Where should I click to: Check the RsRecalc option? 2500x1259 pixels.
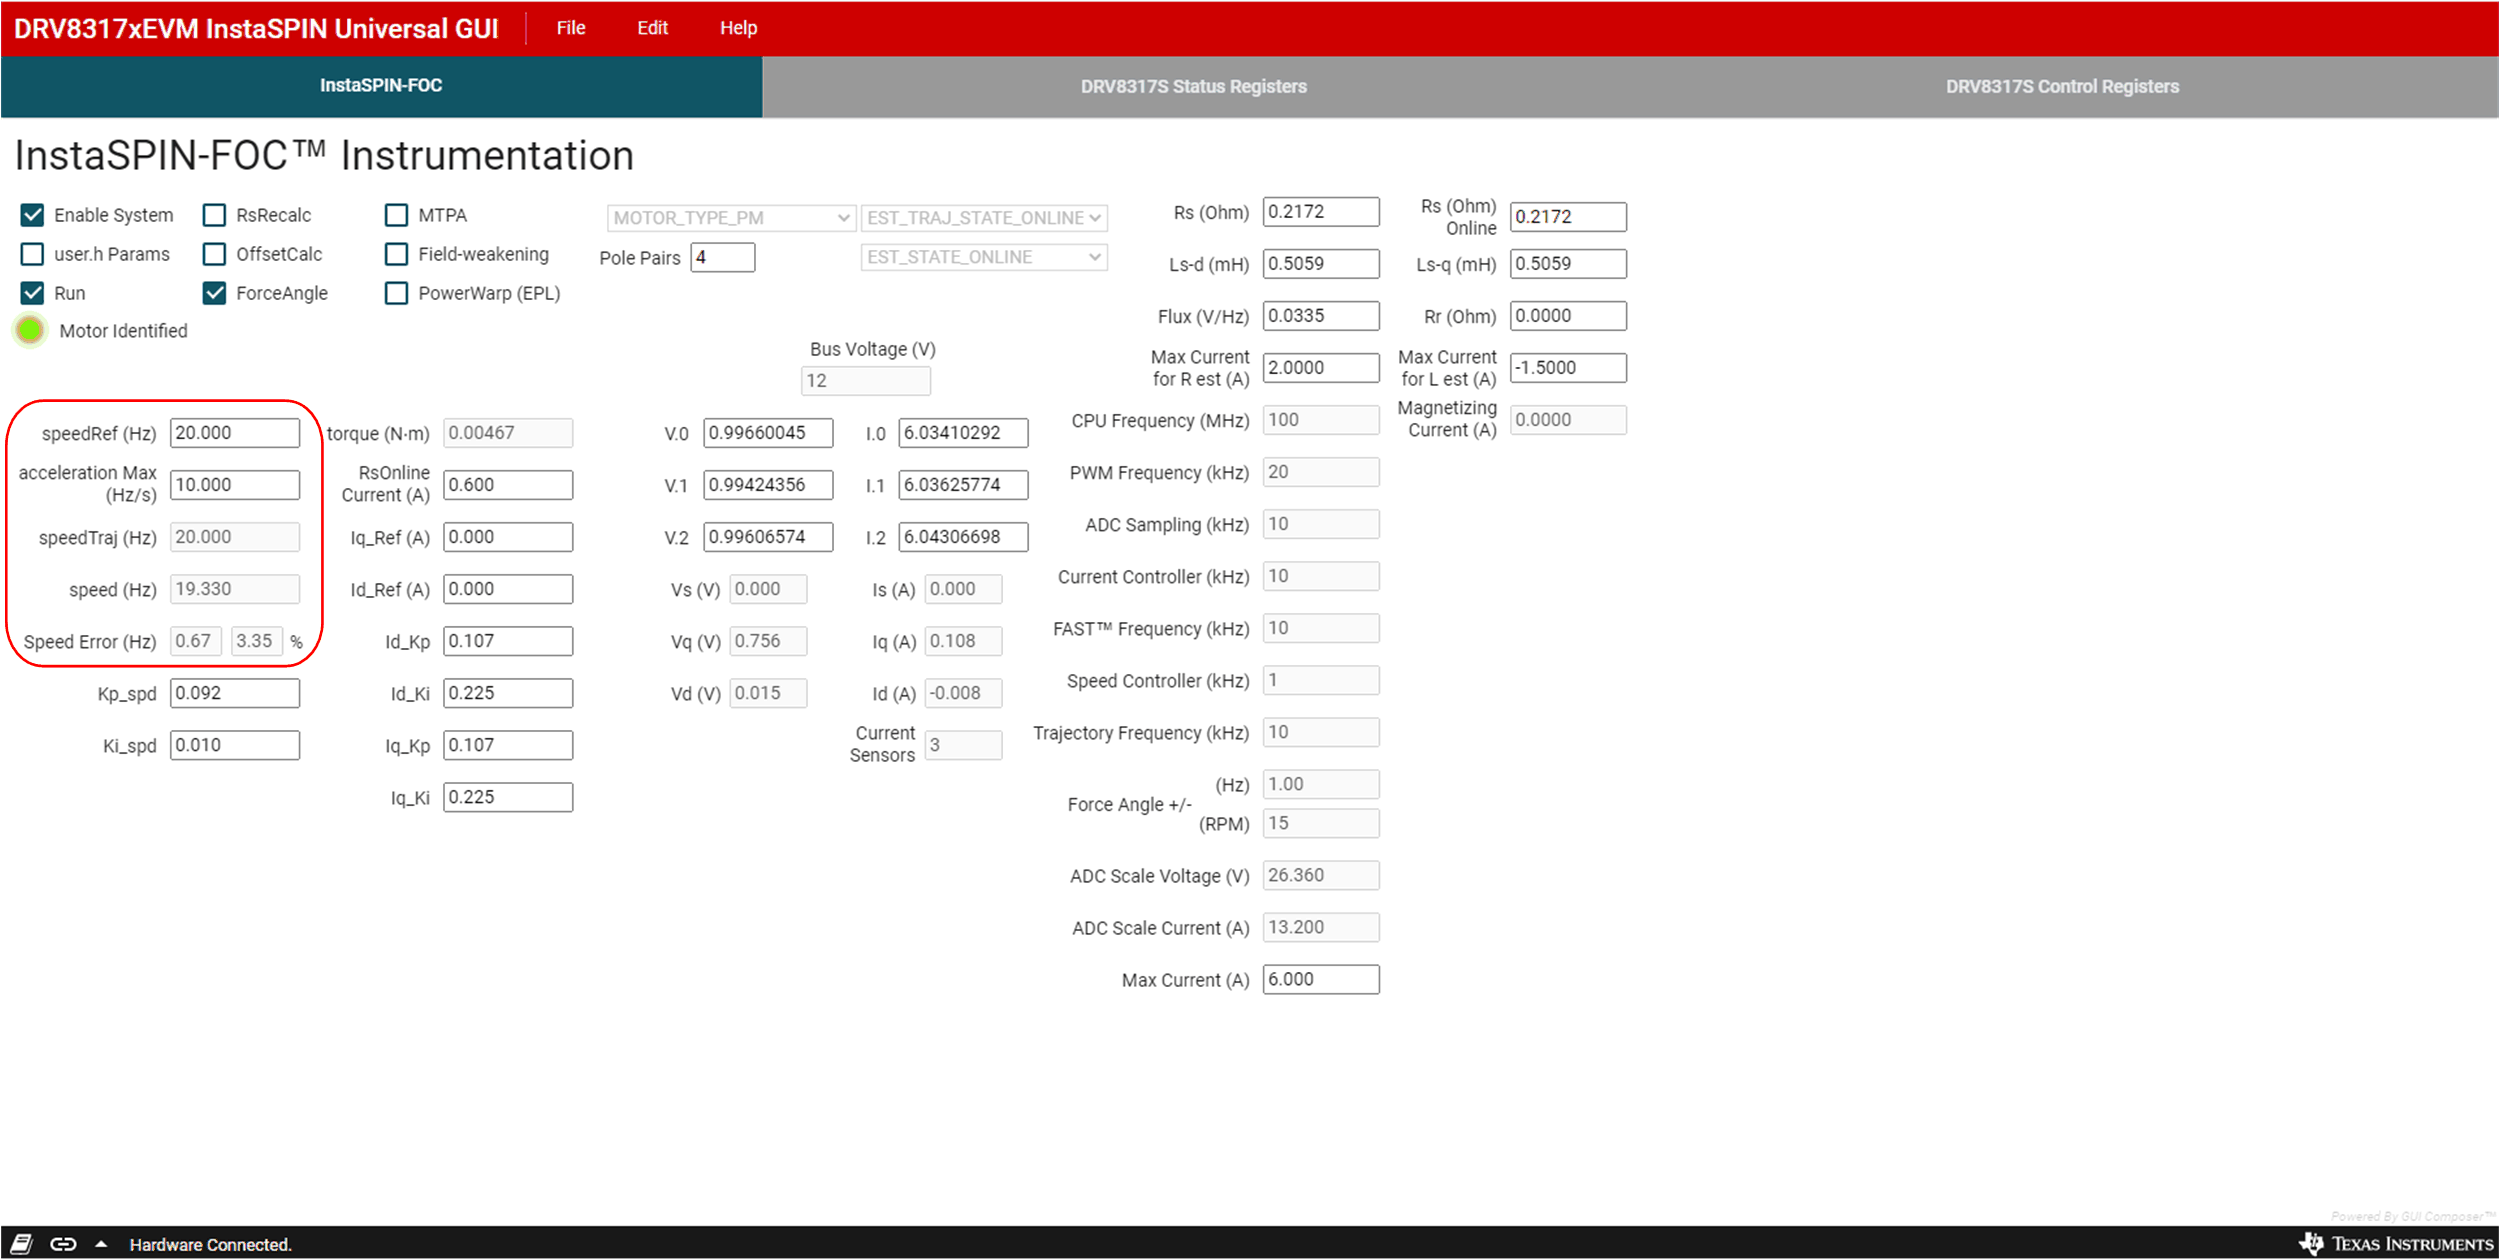pyautogui.click(x=214, y=215)
